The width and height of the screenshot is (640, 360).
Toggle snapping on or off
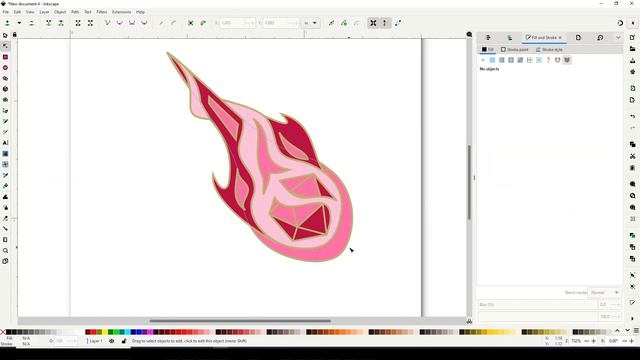[x=620, y=23]
